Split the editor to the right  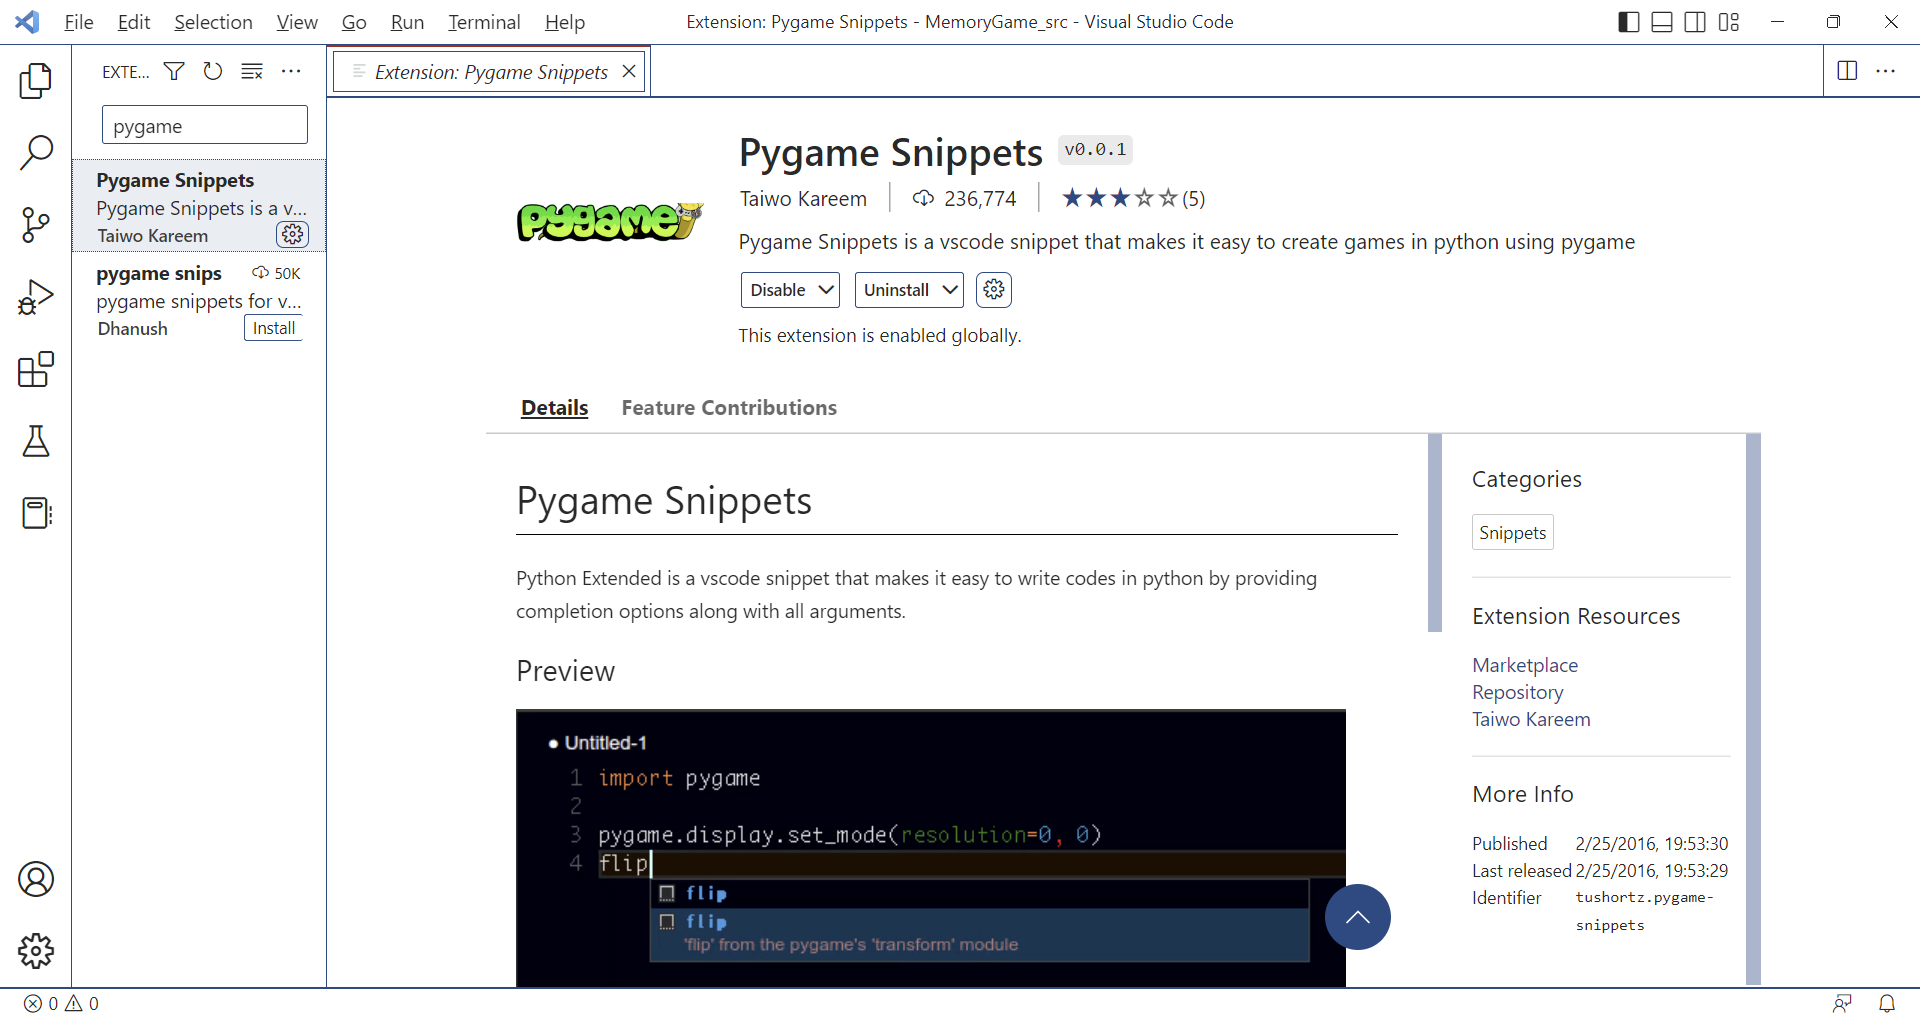pyautogui.click(x=1847, y=71)
